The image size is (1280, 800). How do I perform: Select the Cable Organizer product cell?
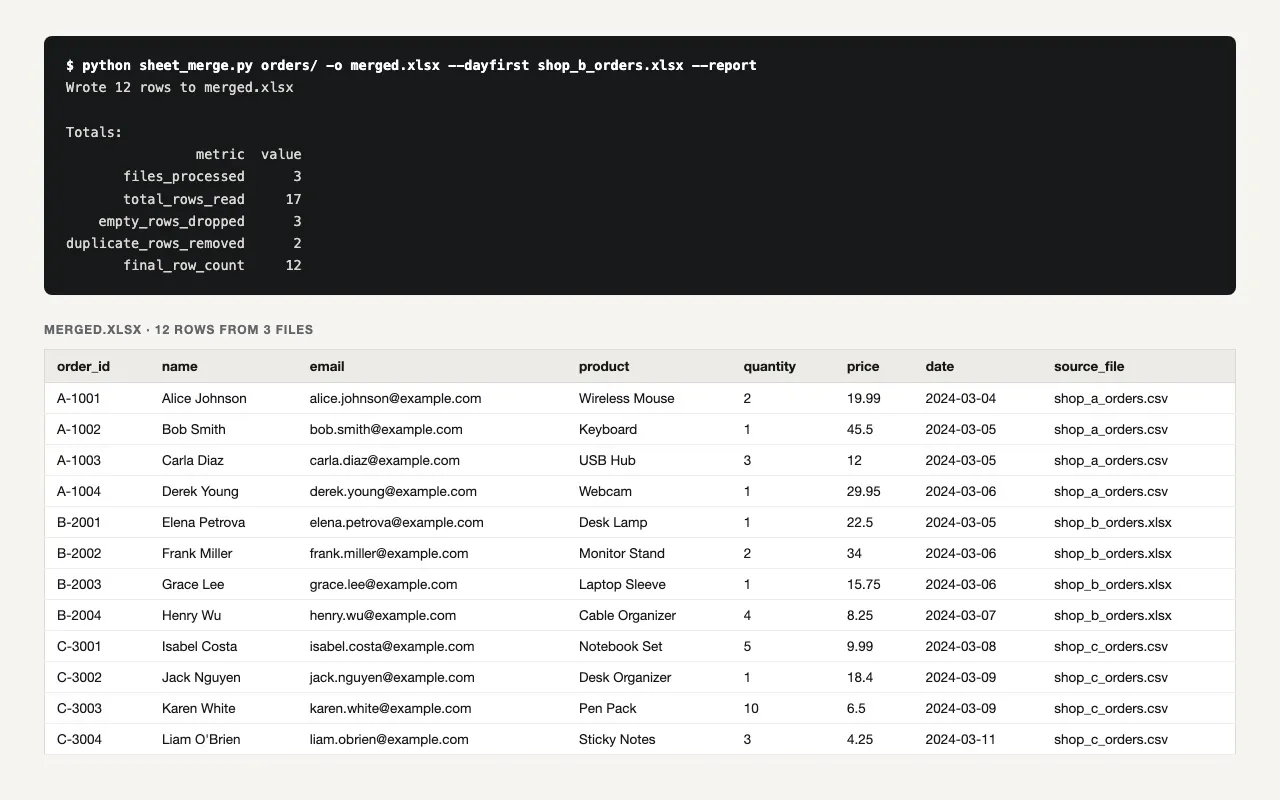pyautogui.click(x=627, y=615)
